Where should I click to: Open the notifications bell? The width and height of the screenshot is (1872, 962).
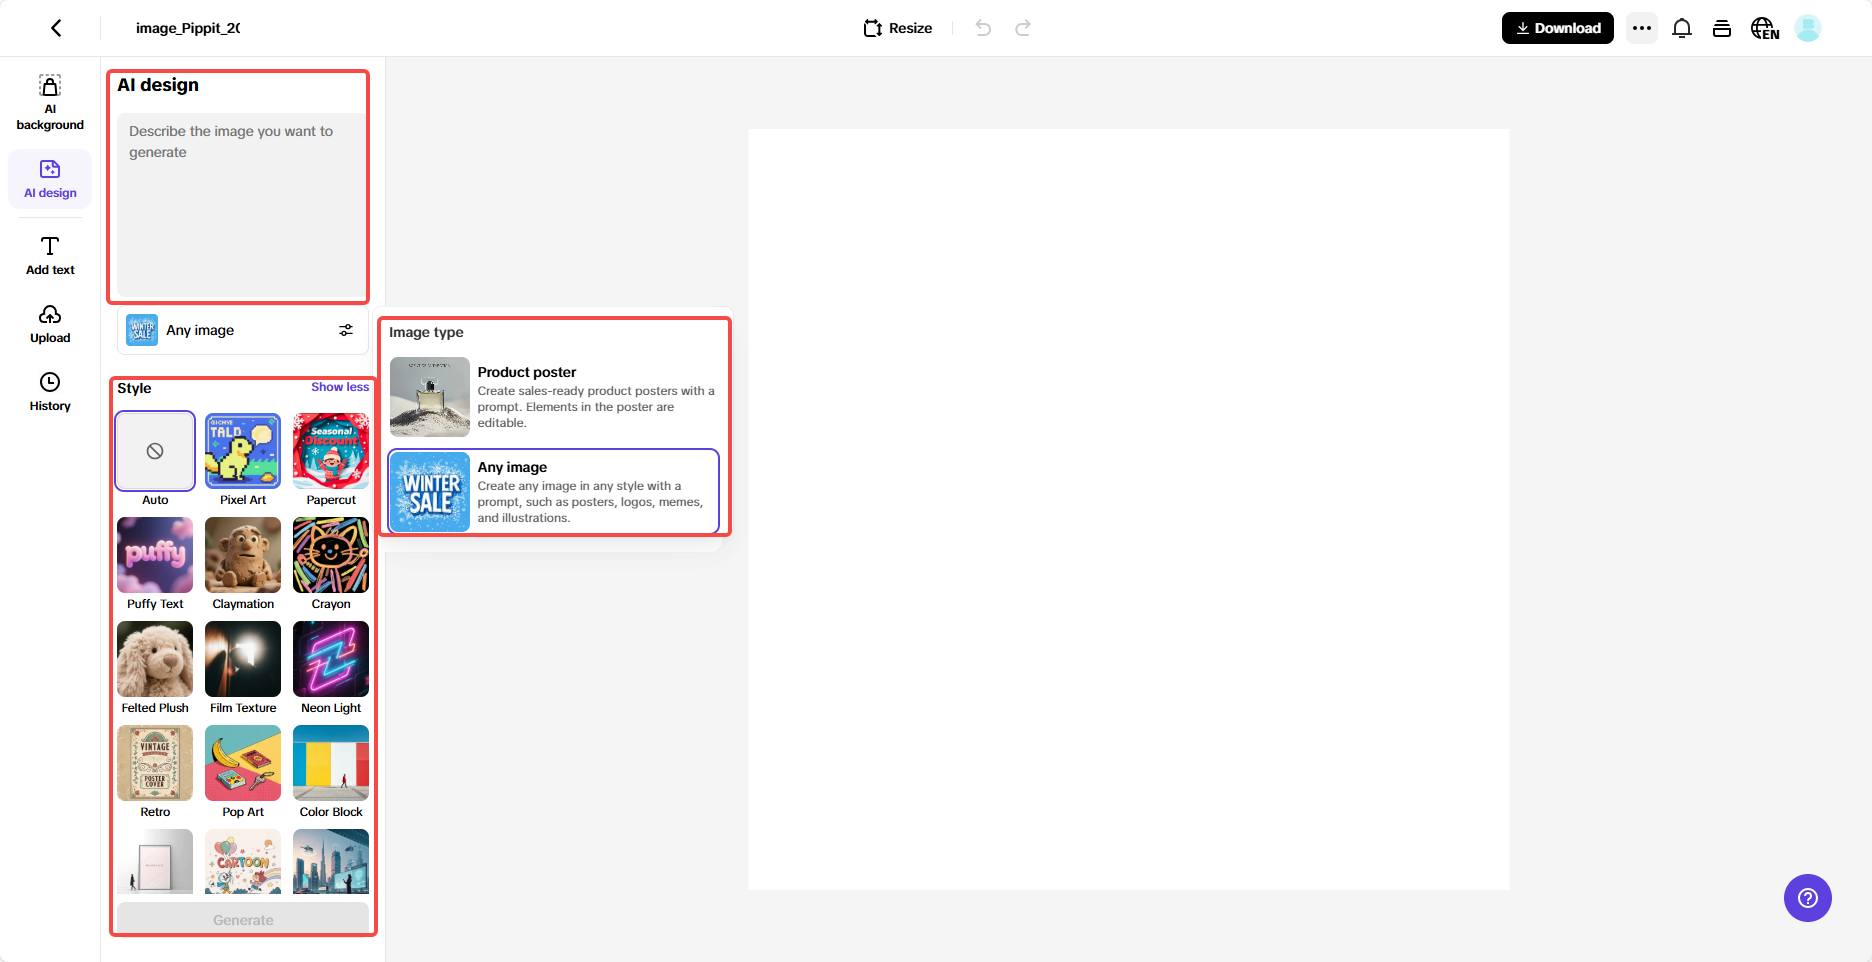[1682, 28]
